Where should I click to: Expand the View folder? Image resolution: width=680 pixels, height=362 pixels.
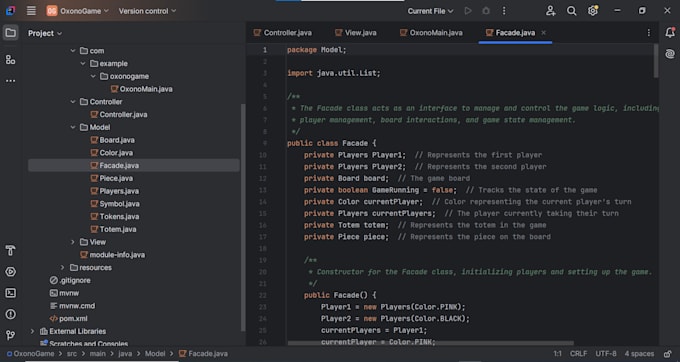click(73, 242)
